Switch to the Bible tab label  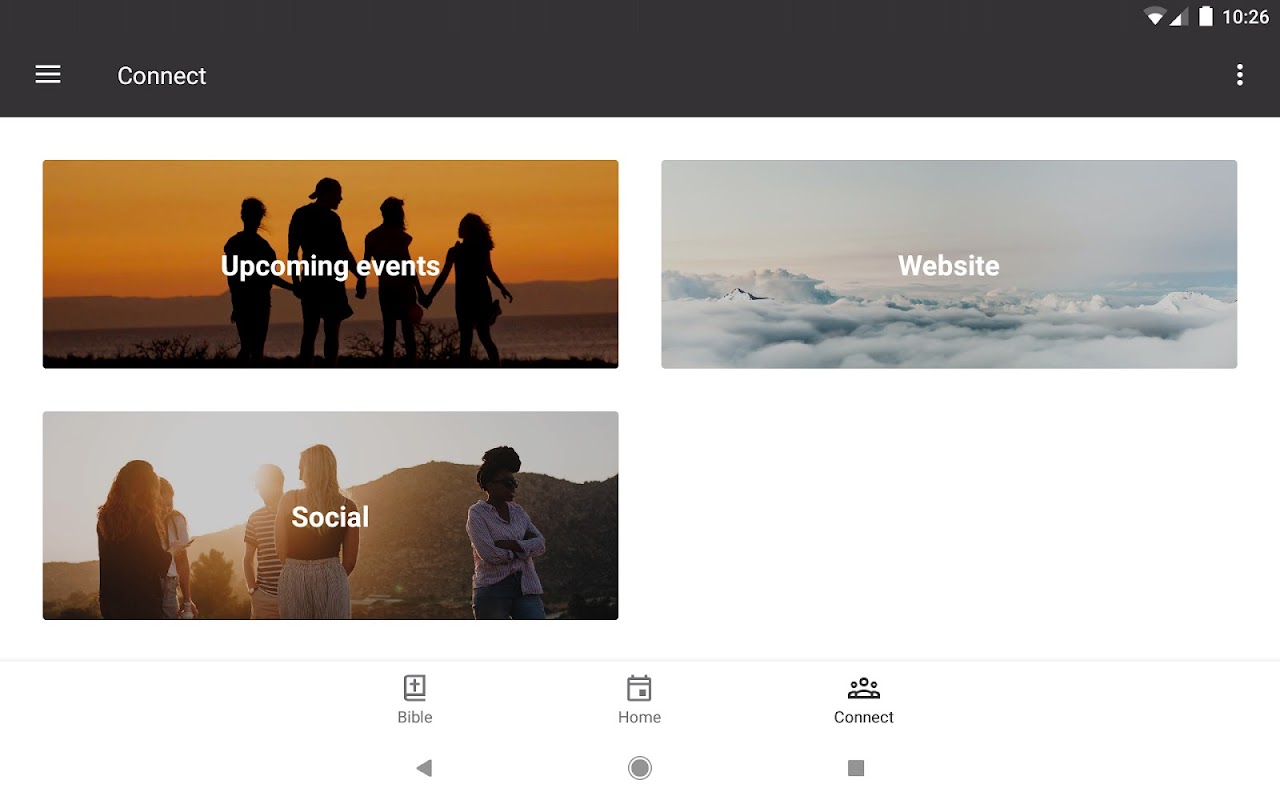click(415, 717)
